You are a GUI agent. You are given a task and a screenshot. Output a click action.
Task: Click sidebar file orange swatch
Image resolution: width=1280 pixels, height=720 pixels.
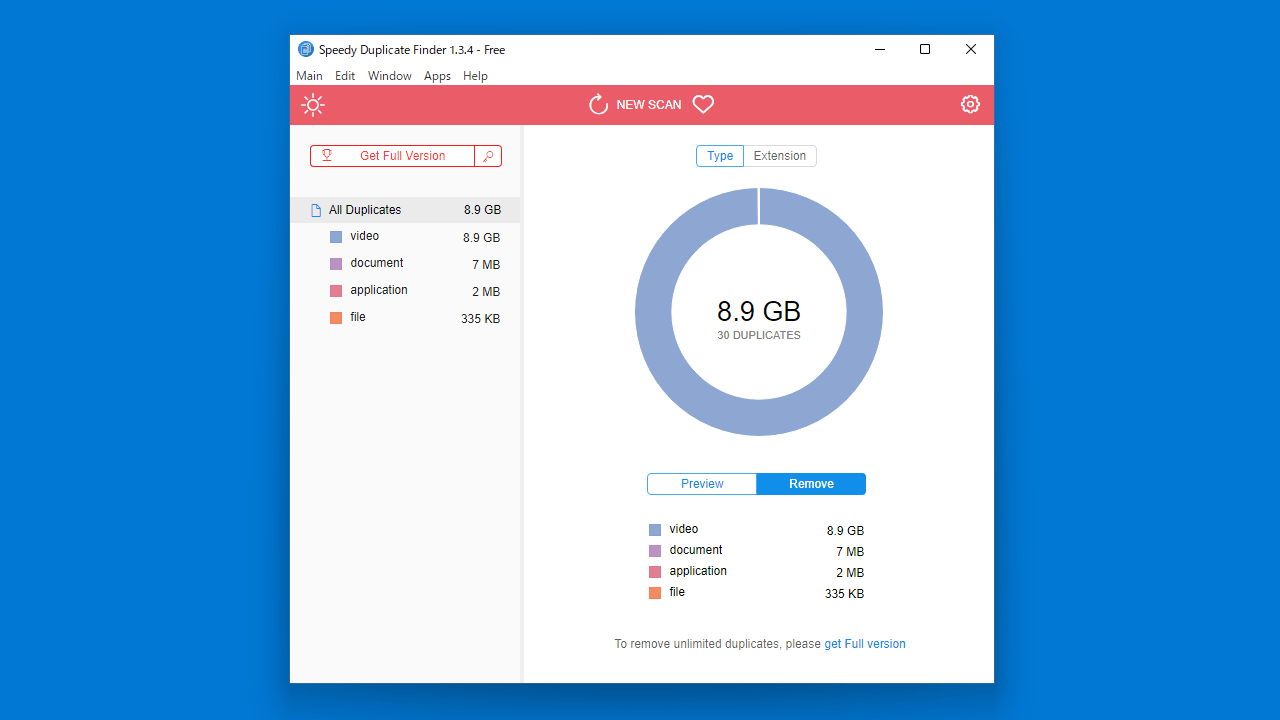(x=336, y=318)
